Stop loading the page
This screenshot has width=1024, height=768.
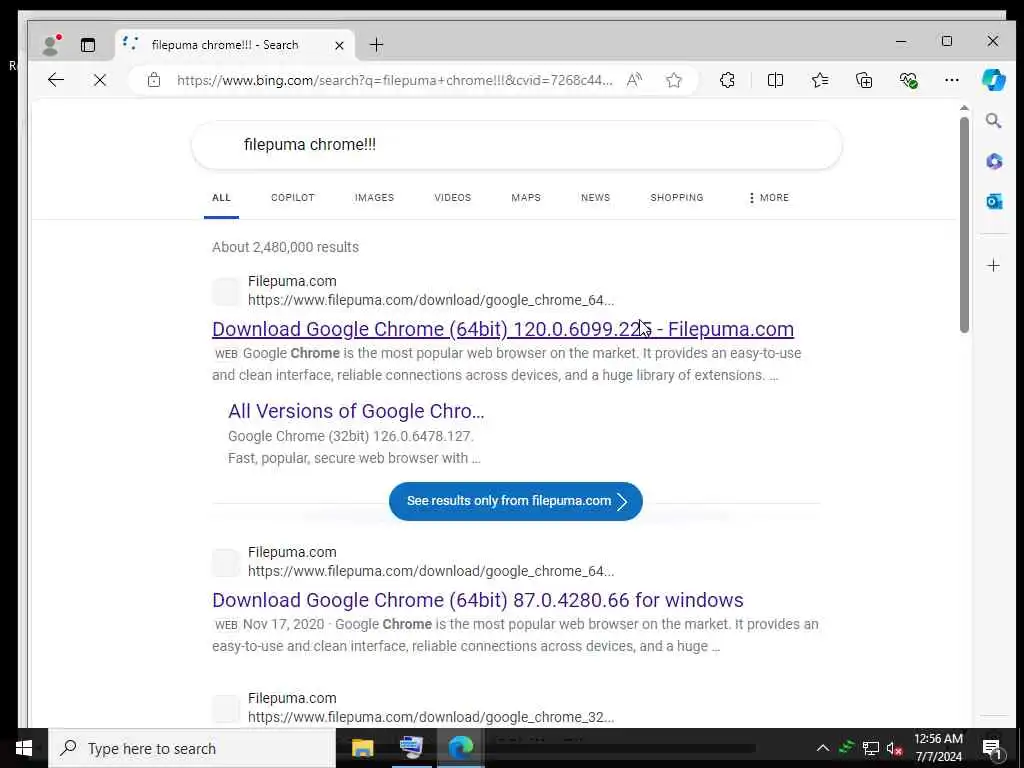99,80
